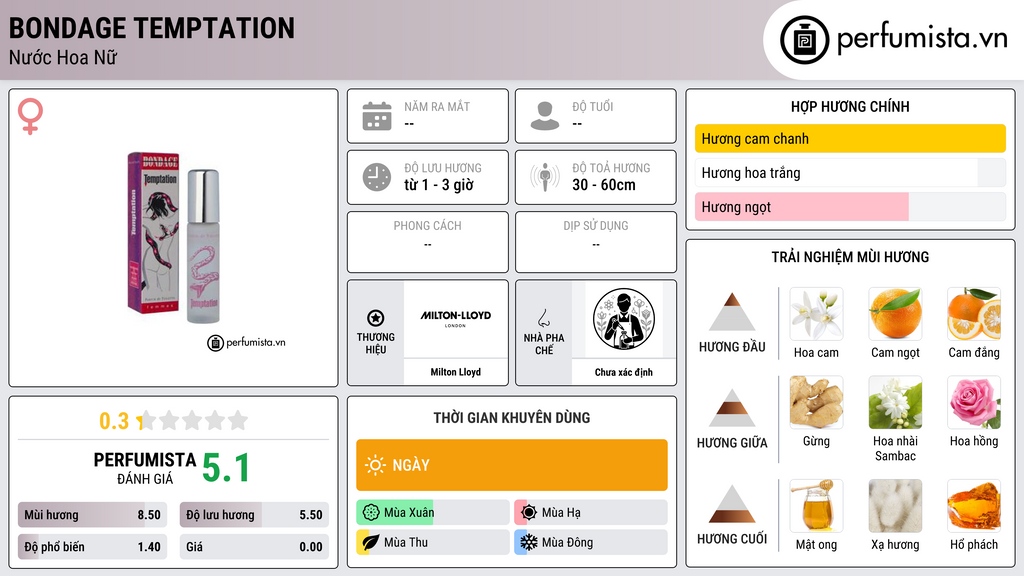
Task: Click the Giá 0.00 score bar
Action: [254, 547]
